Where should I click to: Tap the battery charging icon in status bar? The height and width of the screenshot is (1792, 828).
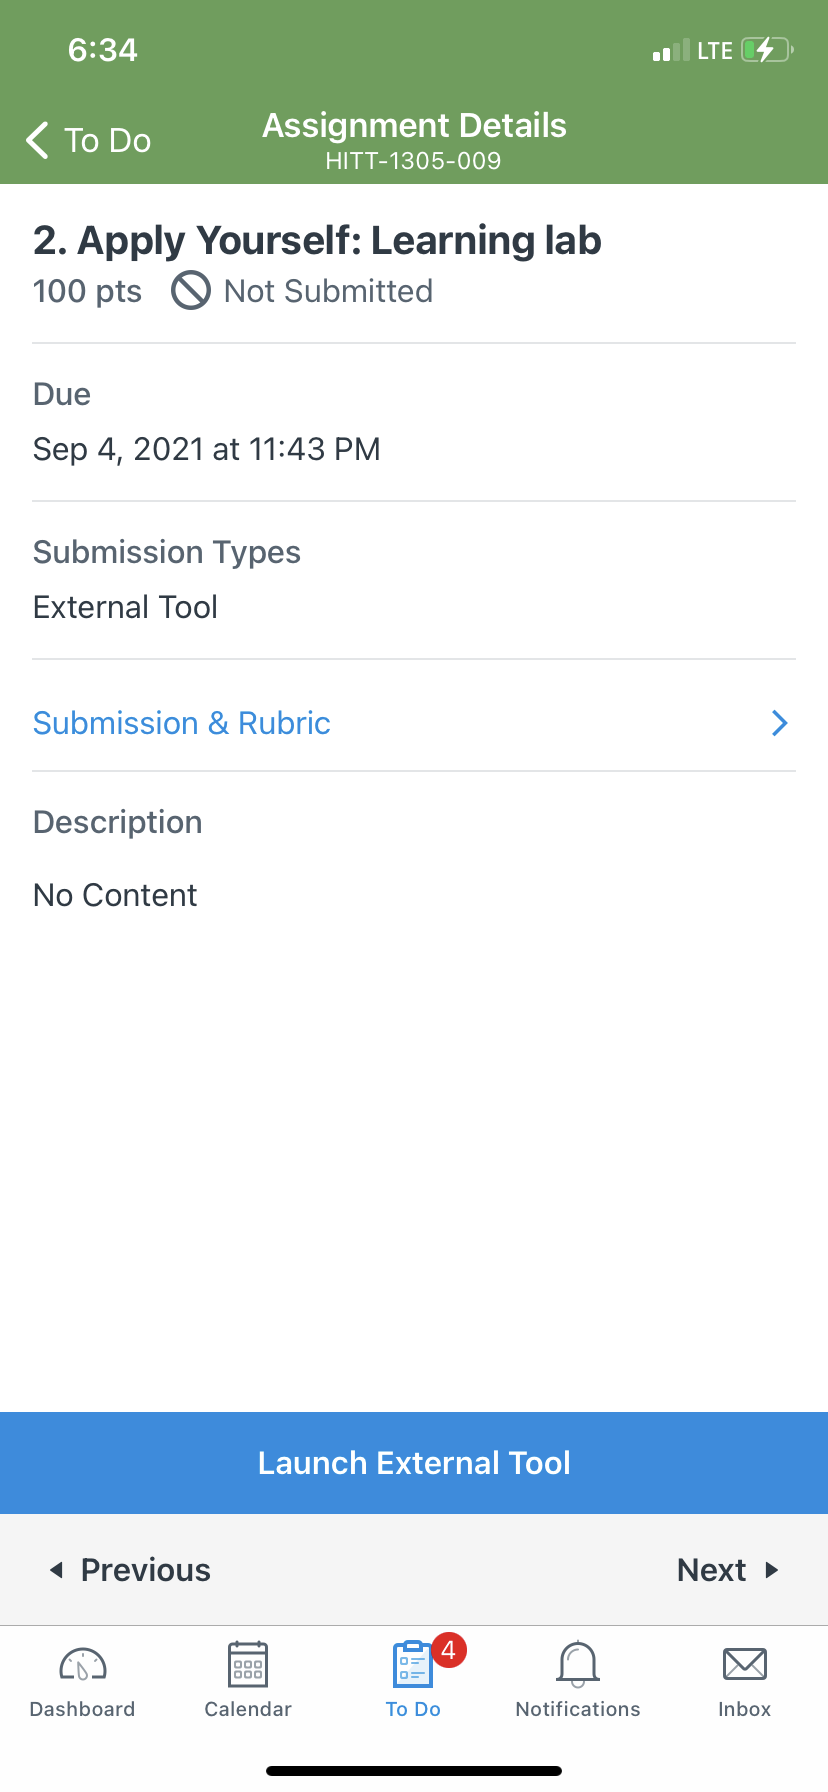[767, 50]
